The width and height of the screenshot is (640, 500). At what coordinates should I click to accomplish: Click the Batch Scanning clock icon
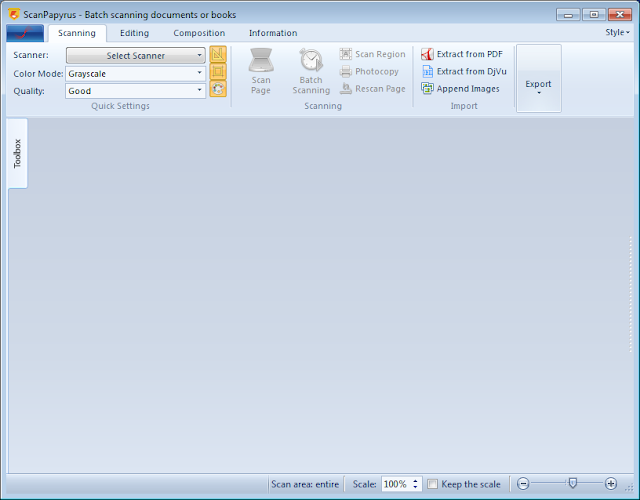click(311, 60)
